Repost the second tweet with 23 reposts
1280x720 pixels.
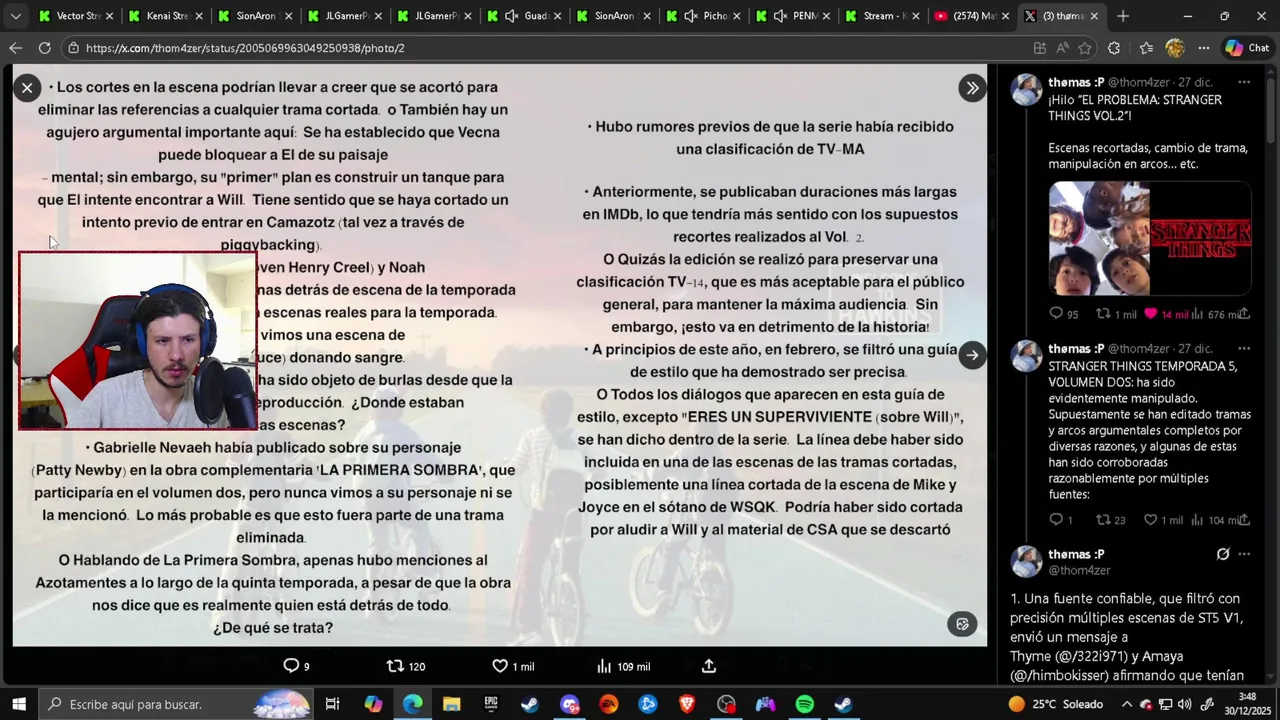1111,520
